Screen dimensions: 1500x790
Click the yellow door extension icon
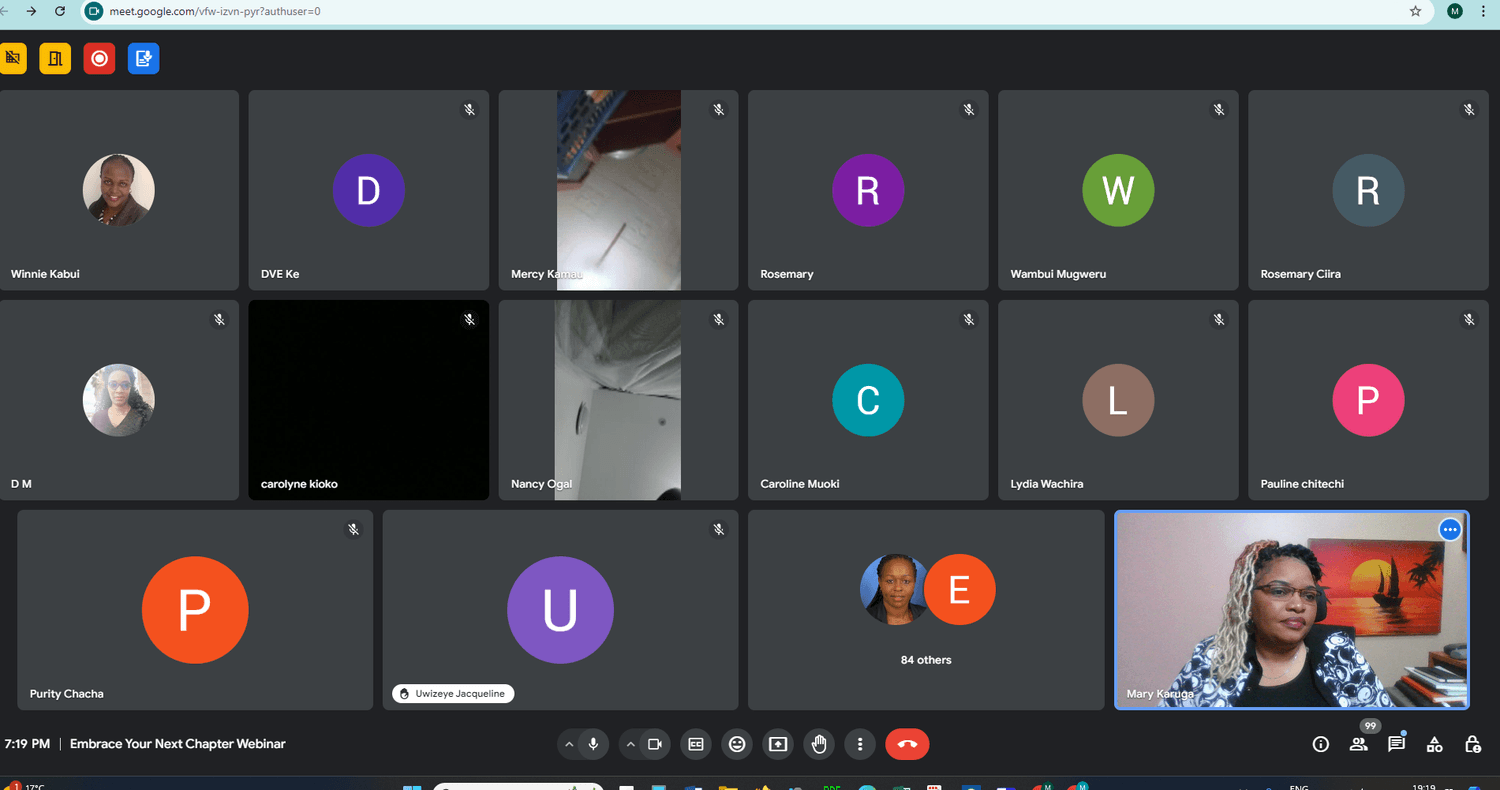pyautogui.click(x=55, y=58)
